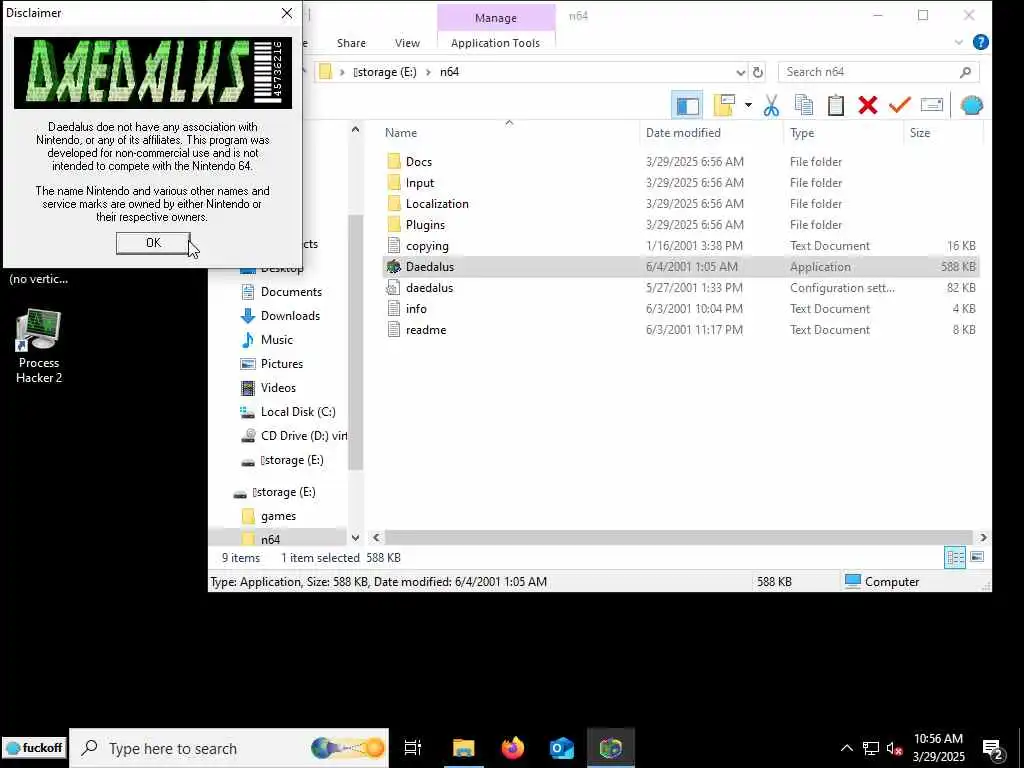Screen dimensions: 1024x768
Task: Switch to Details view icon in status bar
Action: 955,557
